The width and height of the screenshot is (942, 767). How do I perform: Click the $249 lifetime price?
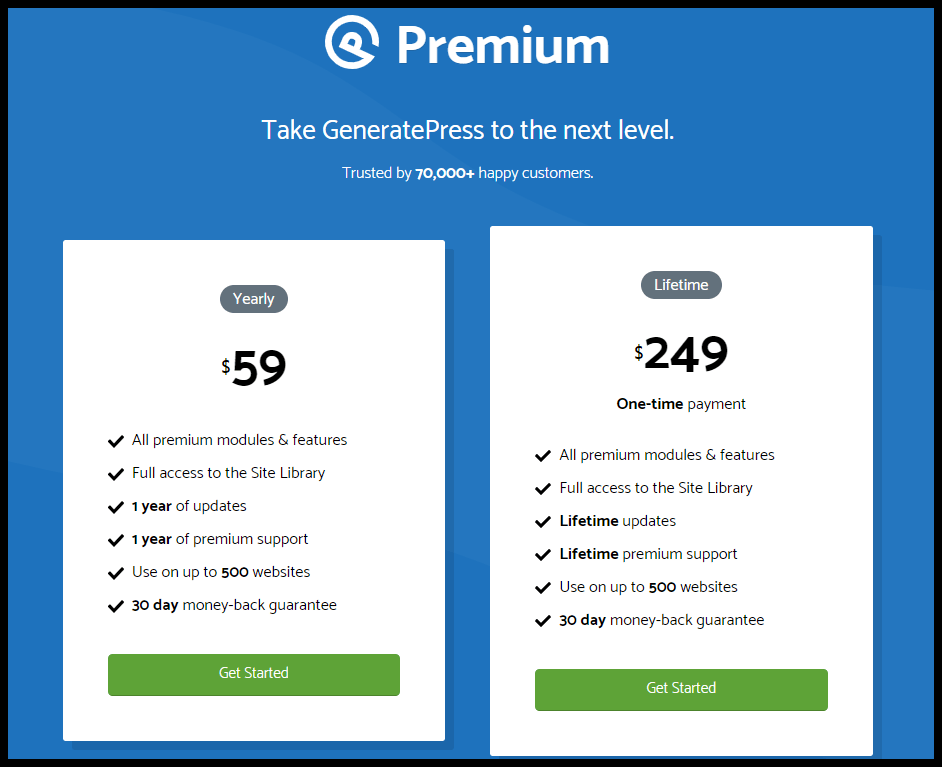(683, 353)
